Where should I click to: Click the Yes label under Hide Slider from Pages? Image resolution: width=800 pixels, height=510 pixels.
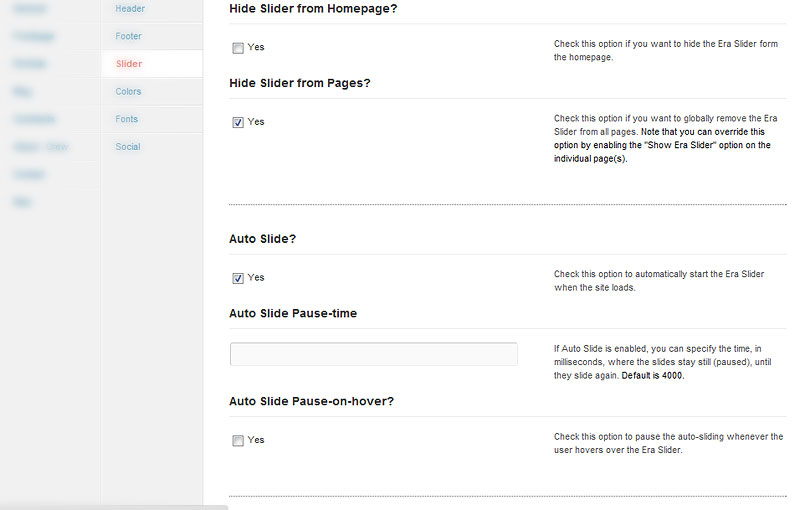(x=256, y=122)
